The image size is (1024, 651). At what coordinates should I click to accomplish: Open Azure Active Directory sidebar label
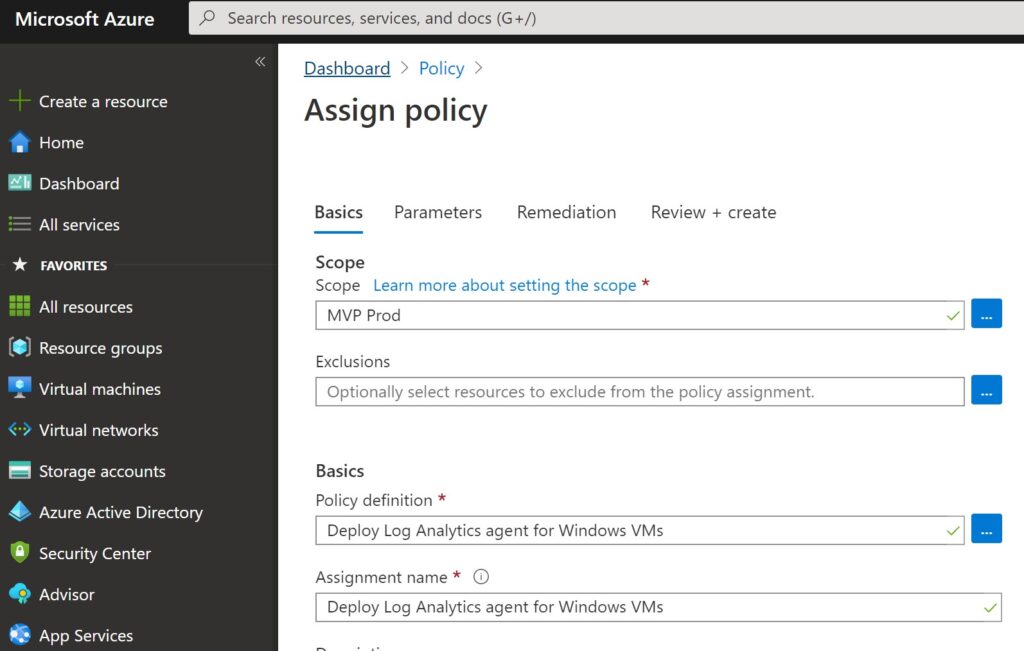pyautogui.click(x=121, y=513)
